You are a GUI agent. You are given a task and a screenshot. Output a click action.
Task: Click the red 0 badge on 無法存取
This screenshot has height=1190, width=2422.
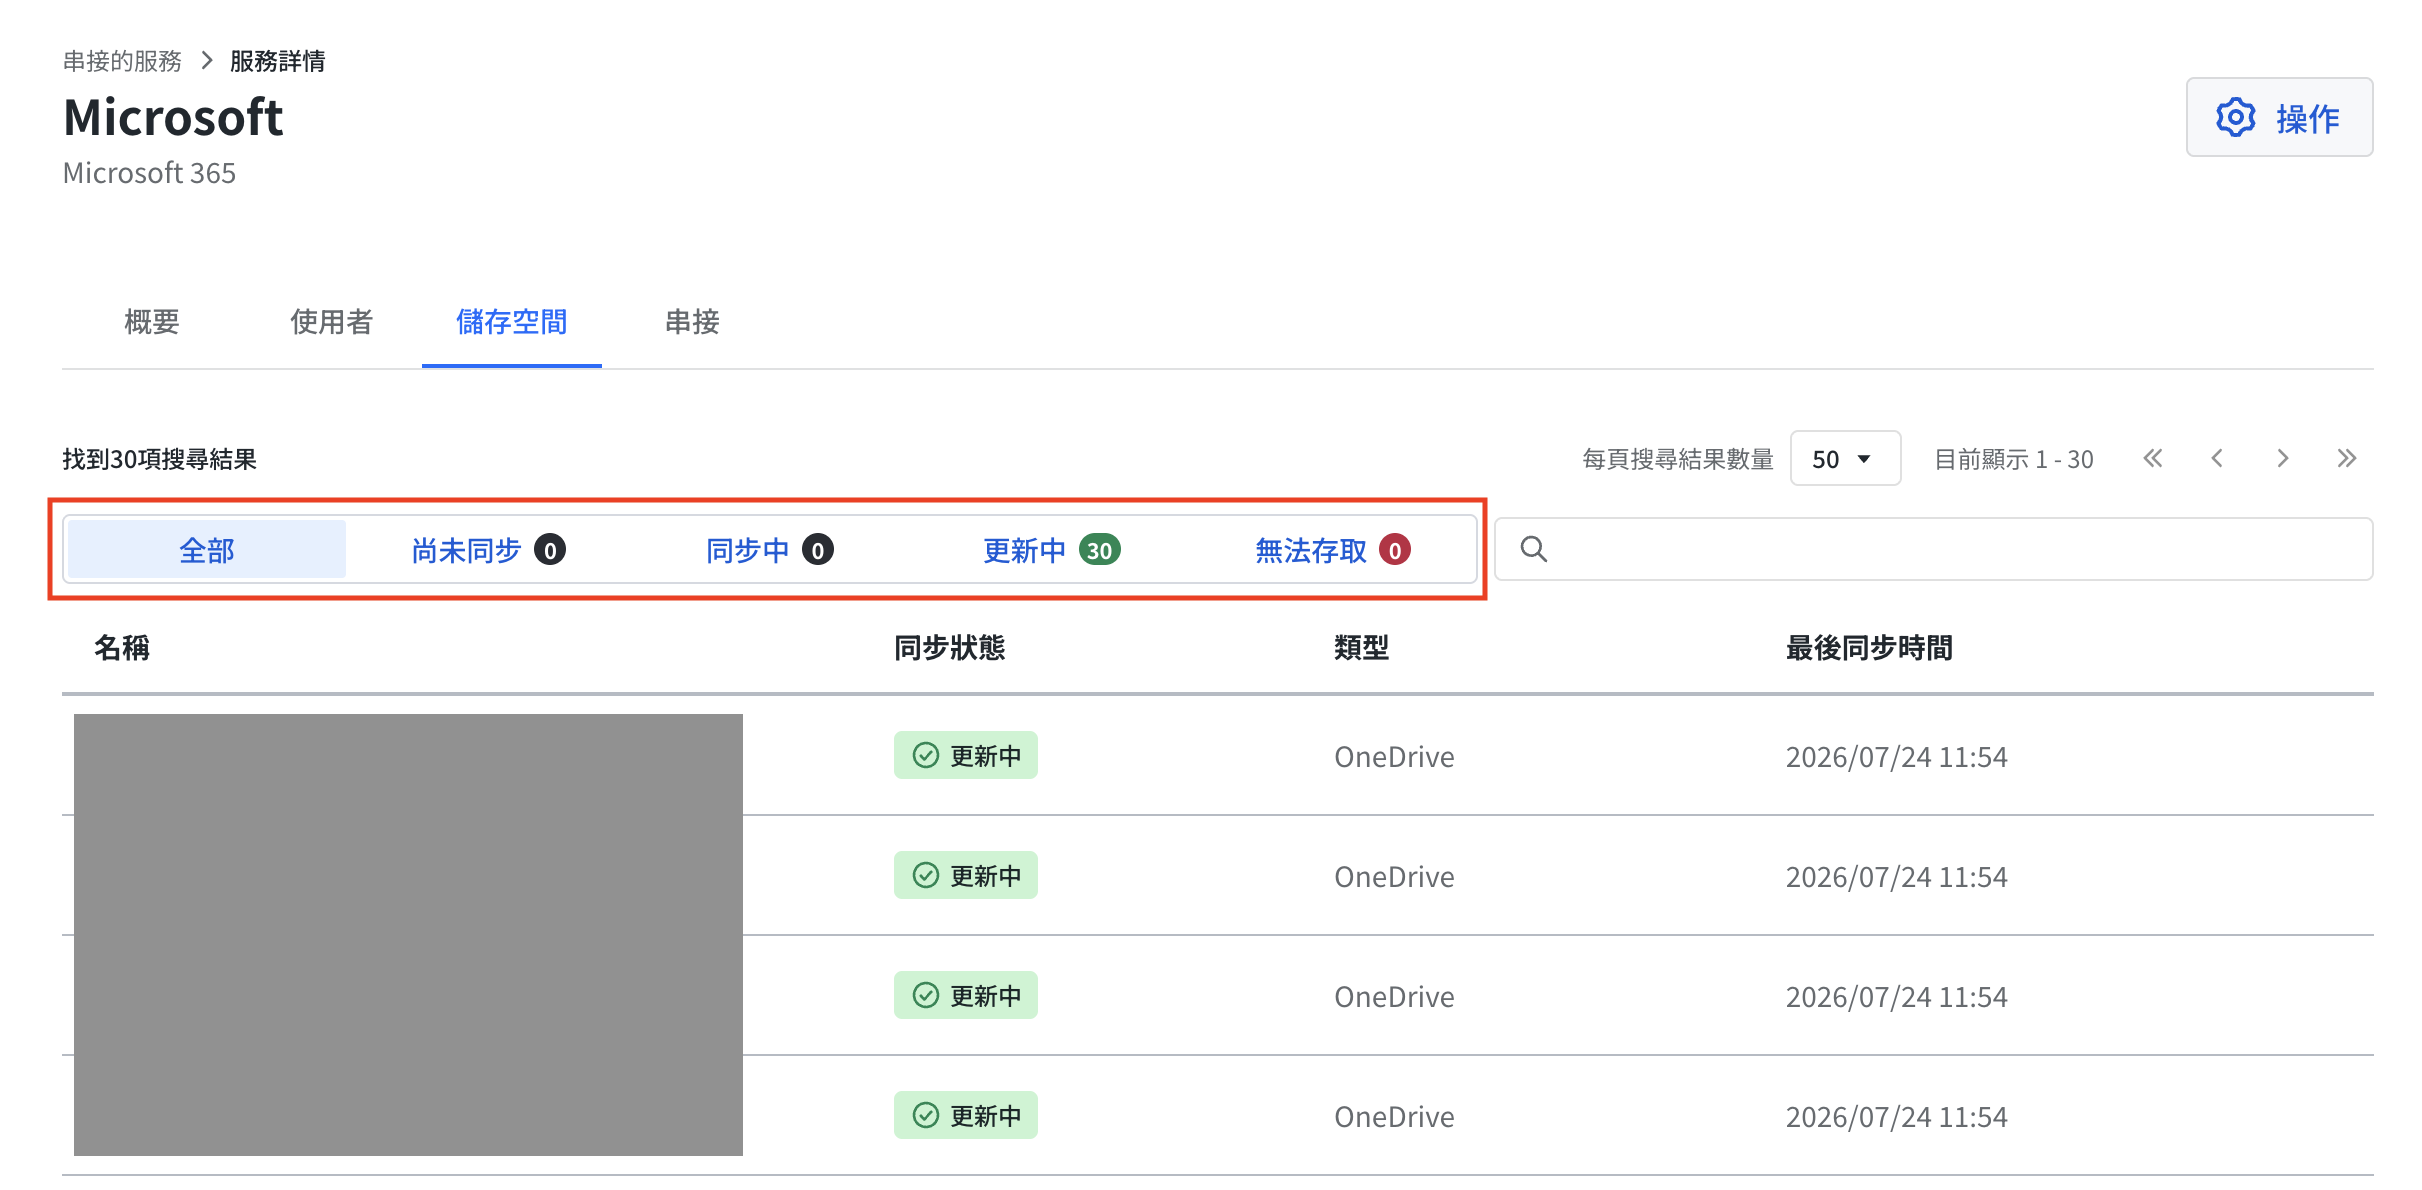(1395, 550)
